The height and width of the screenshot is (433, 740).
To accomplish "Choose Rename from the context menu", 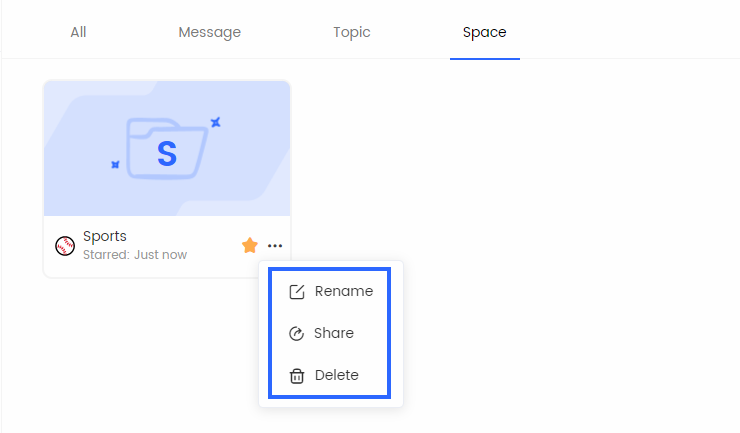I will tap(343, 292).
